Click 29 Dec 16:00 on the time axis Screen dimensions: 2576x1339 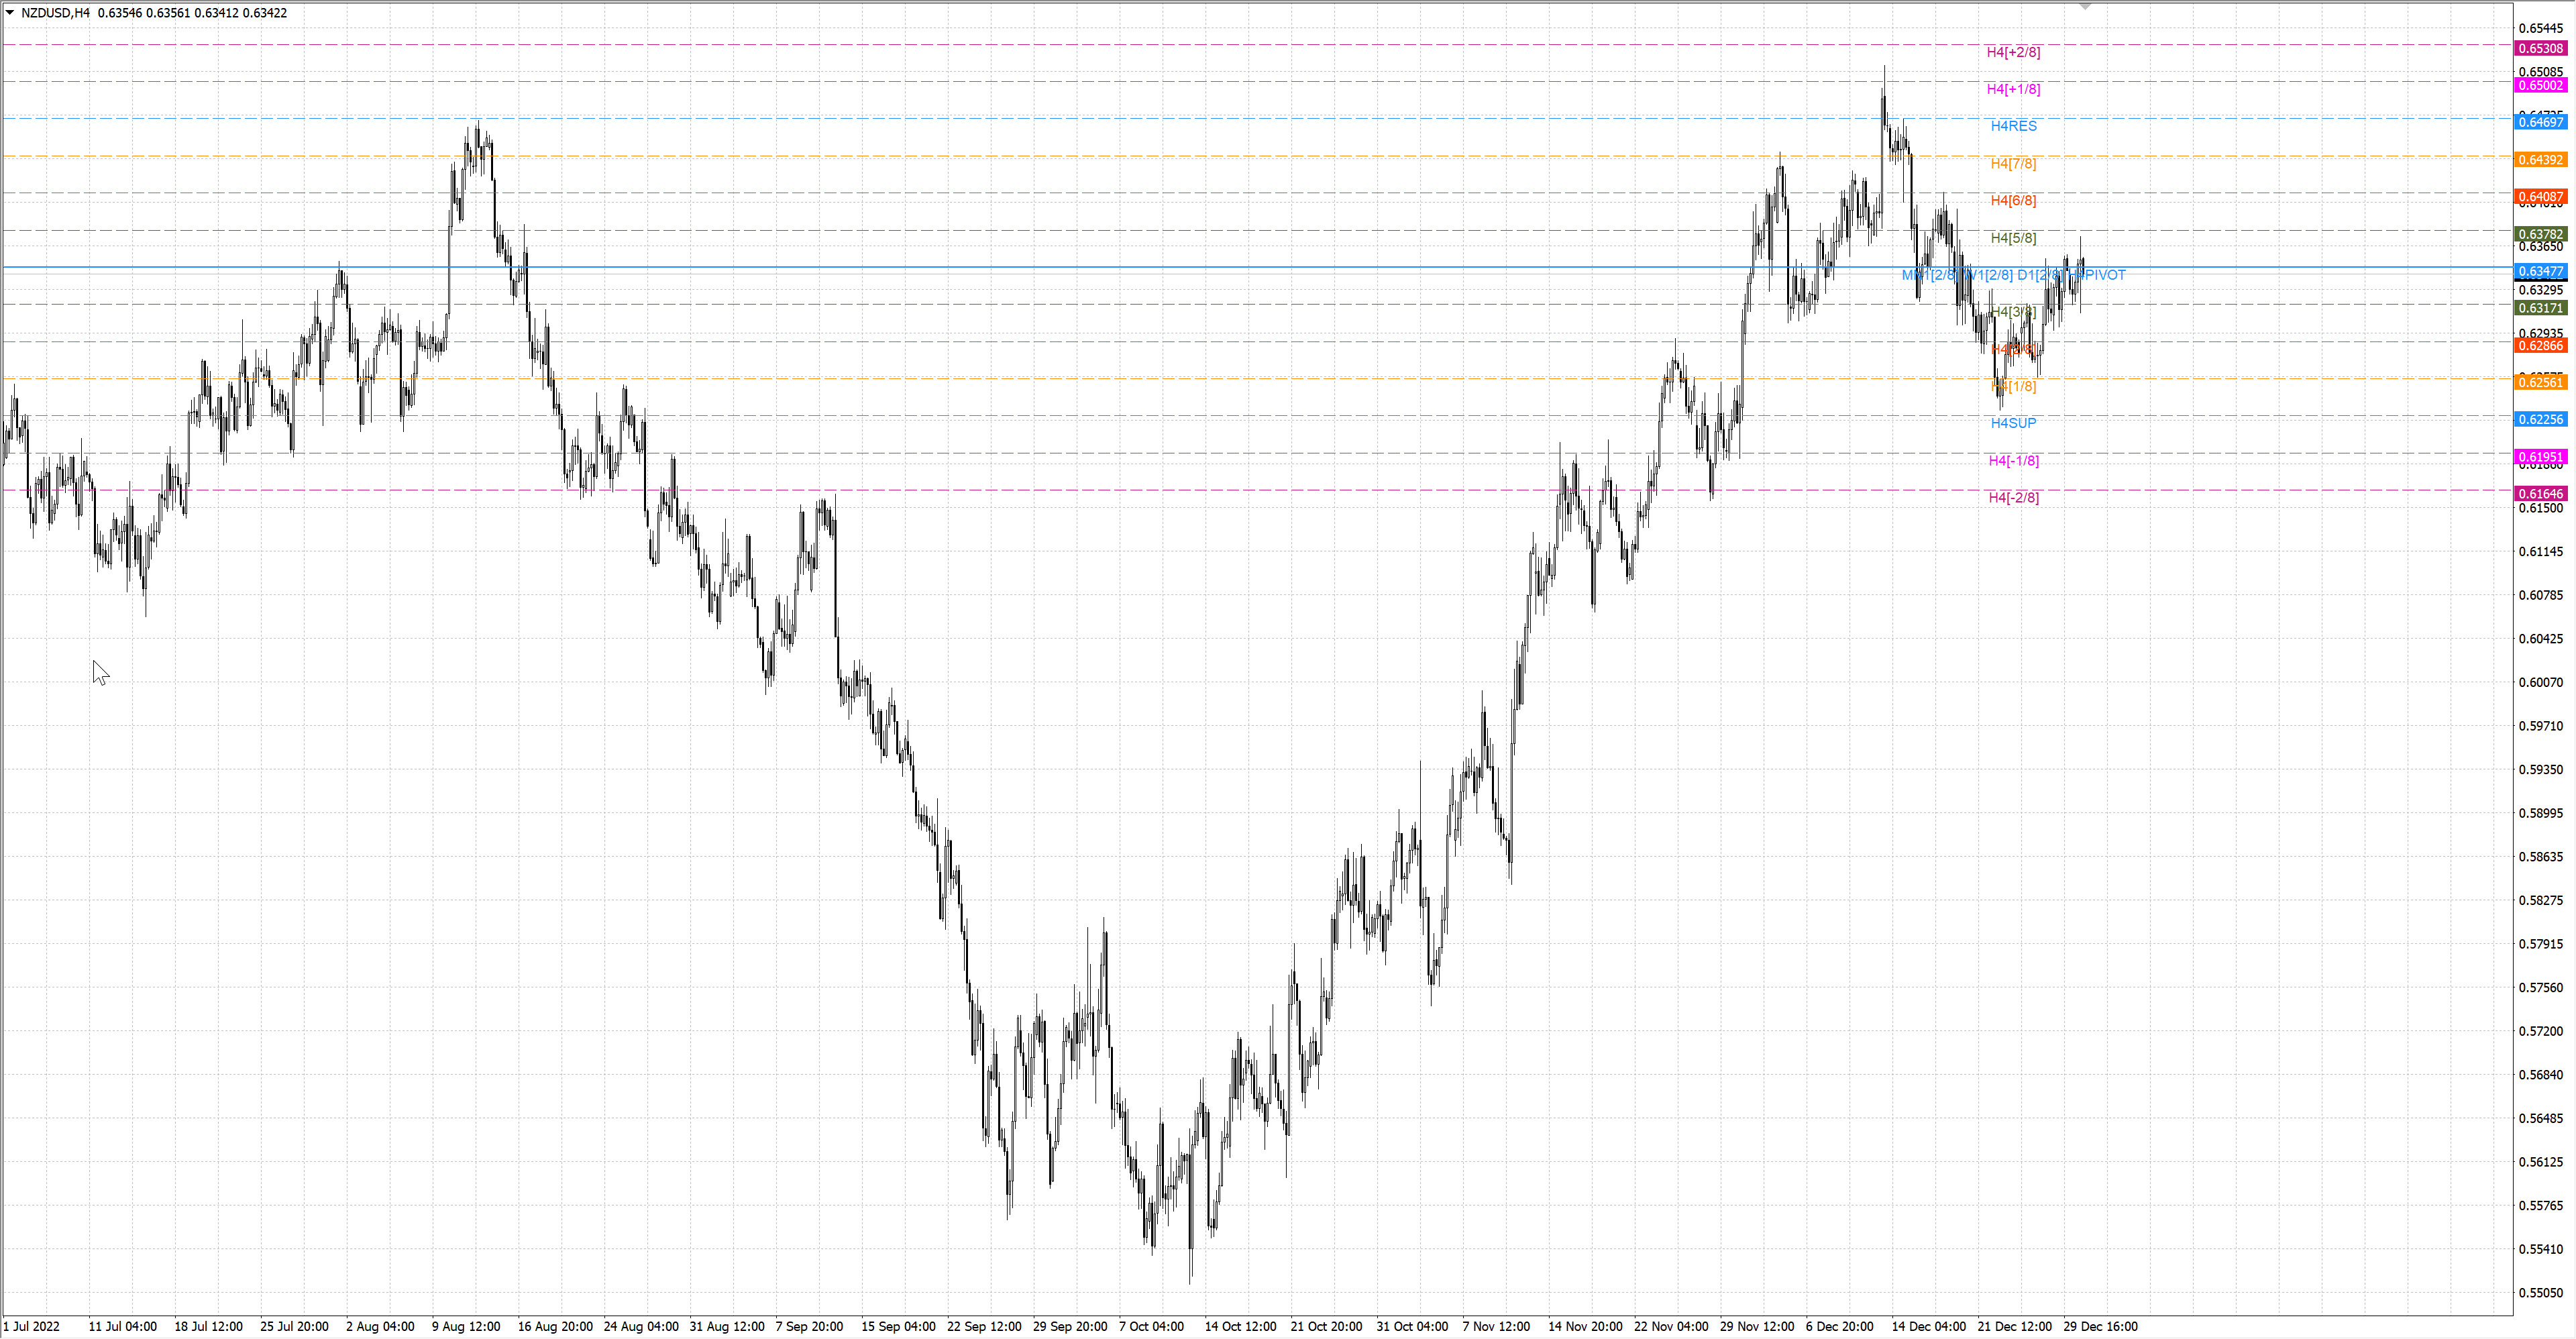pyautogui.click(x=2100, y=1326)
